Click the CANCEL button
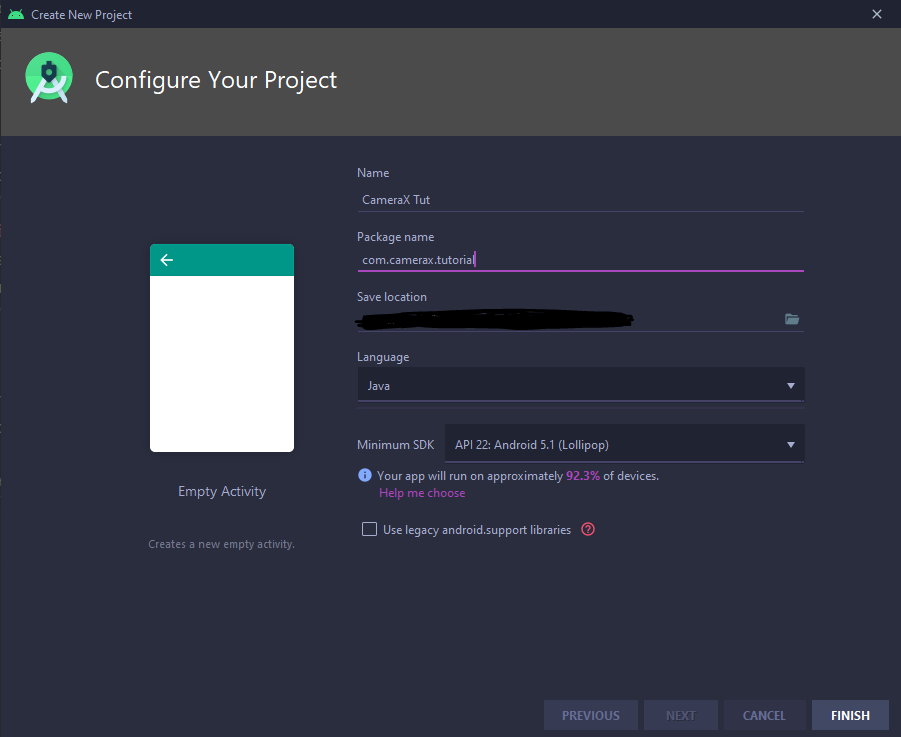This screenshot has height=737, width=901. [764, 715]
